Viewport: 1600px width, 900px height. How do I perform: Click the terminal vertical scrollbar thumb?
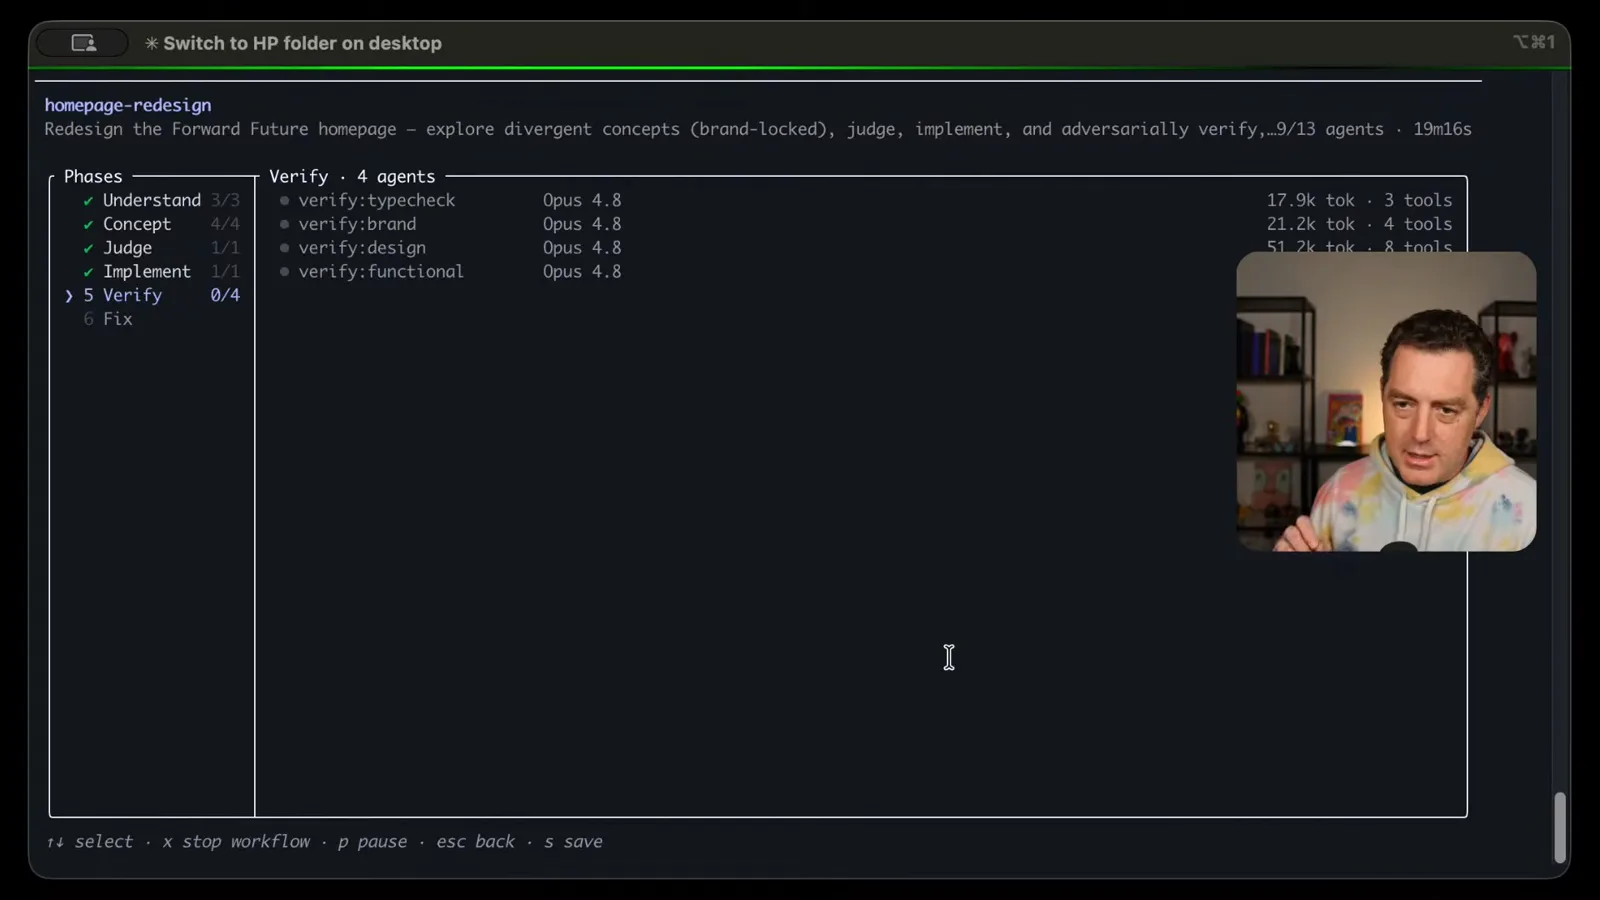1559,828
